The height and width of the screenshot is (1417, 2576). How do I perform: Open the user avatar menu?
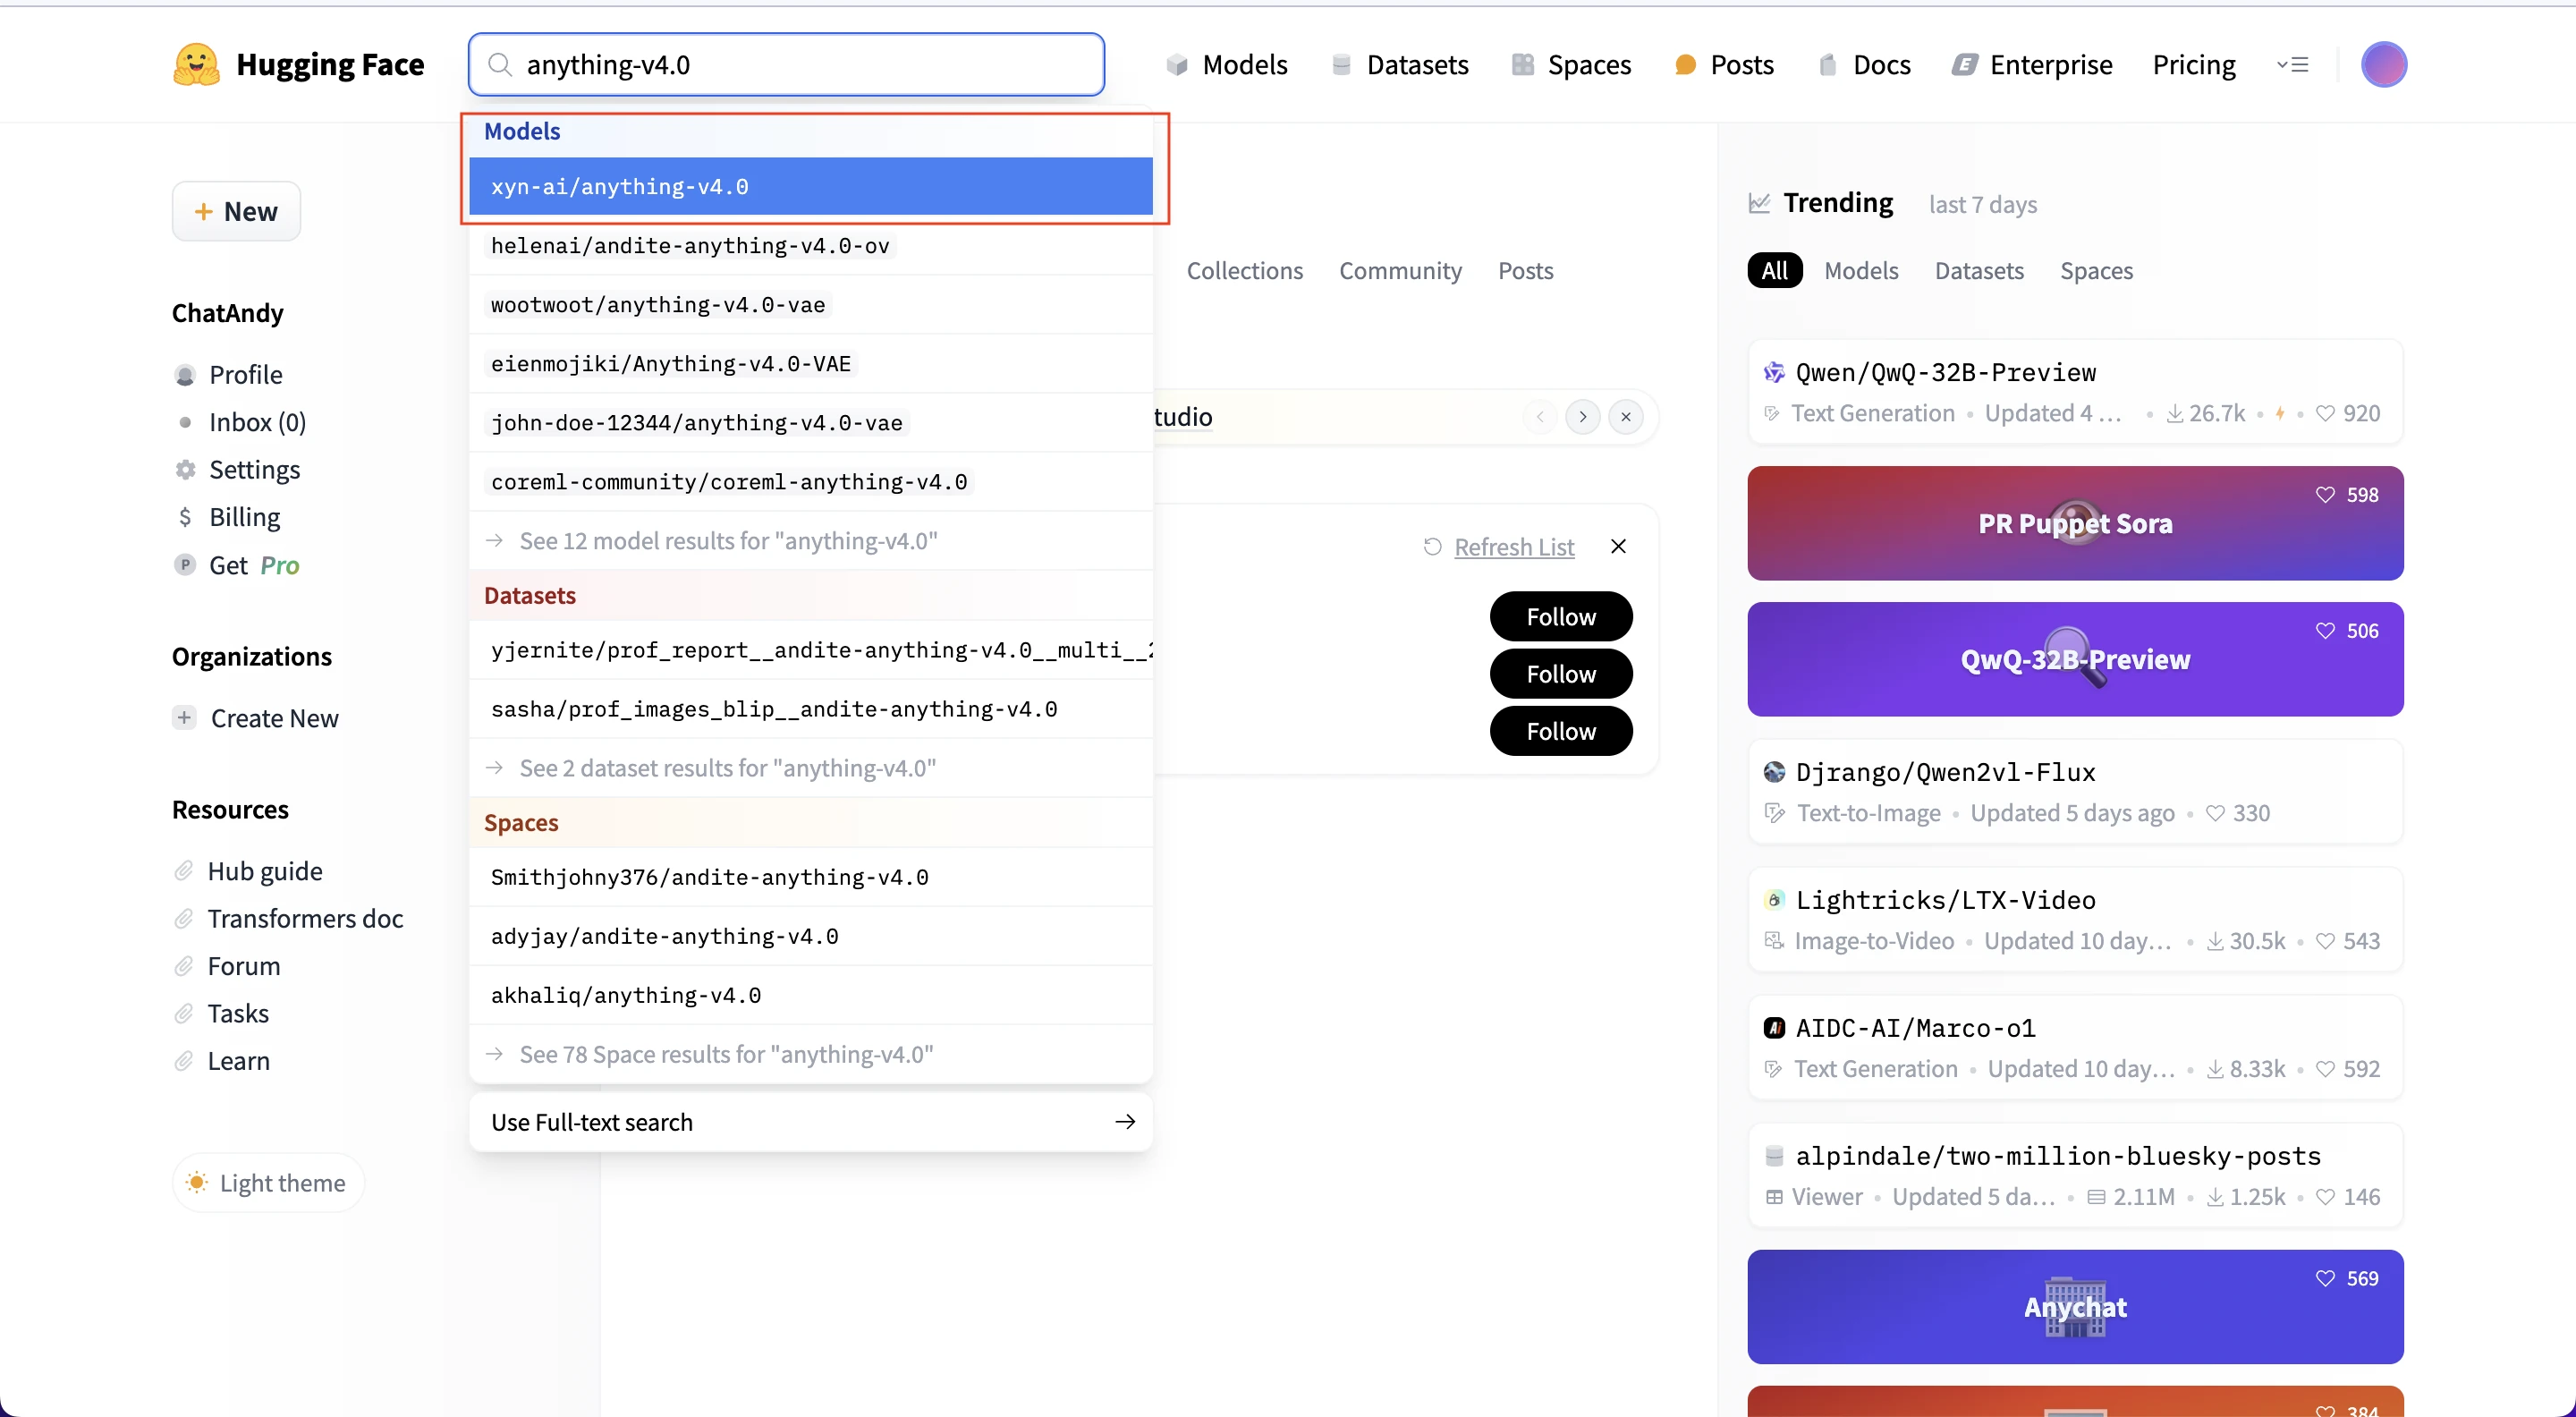pos(2384,65)
